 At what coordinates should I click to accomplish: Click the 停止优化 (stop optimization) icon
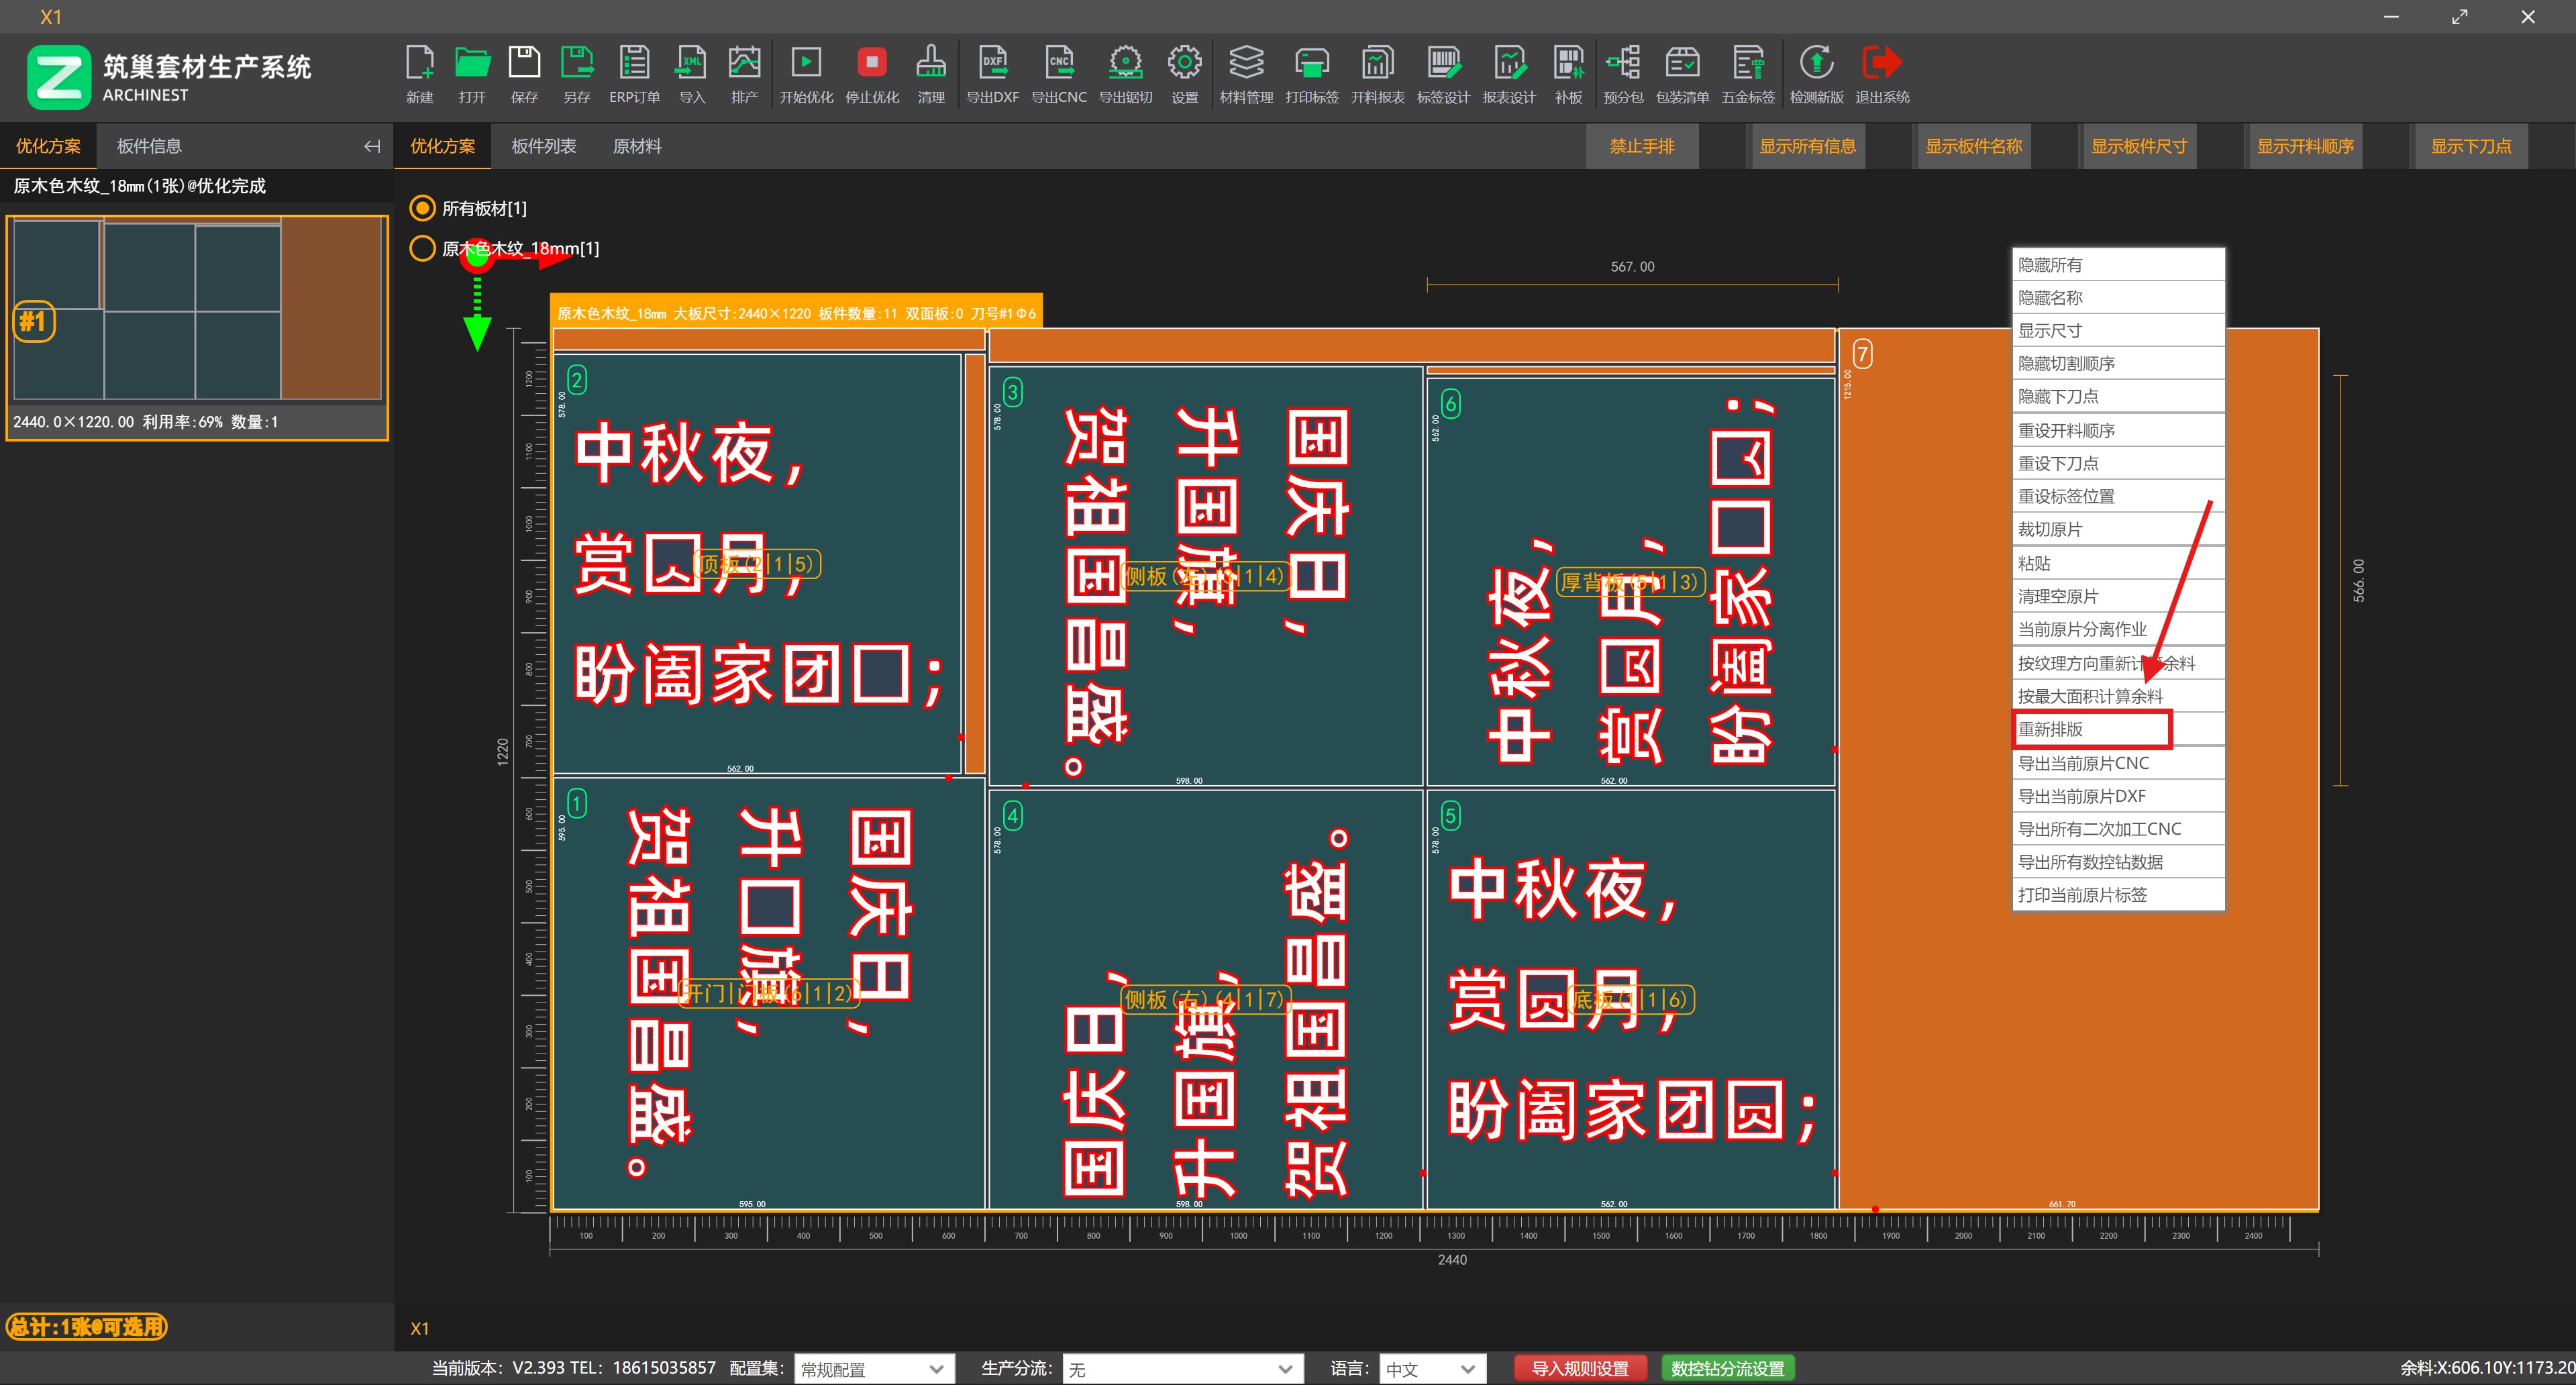pos(871,73)
